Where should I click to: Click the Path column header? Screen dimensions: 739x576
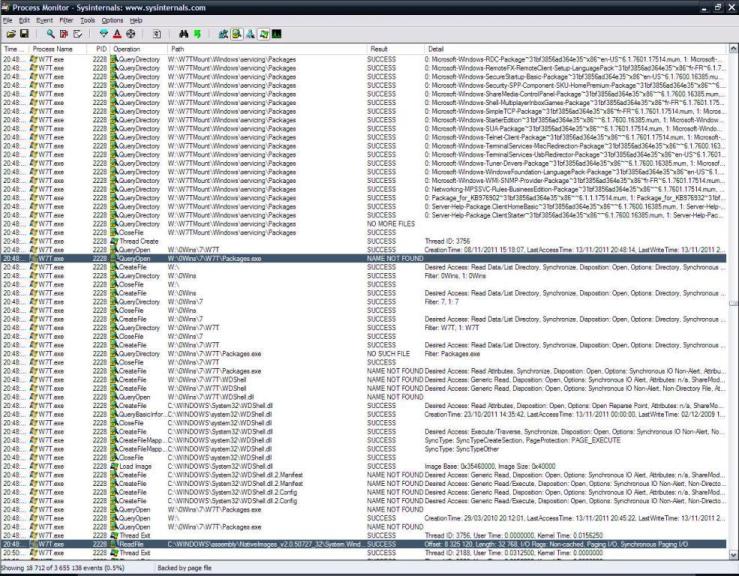point(267,49)
